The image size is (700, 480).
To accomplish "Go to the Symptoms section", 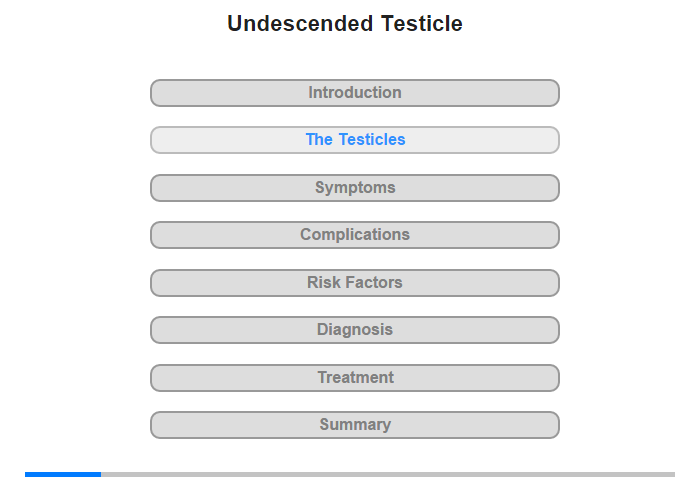I will 355,188.
